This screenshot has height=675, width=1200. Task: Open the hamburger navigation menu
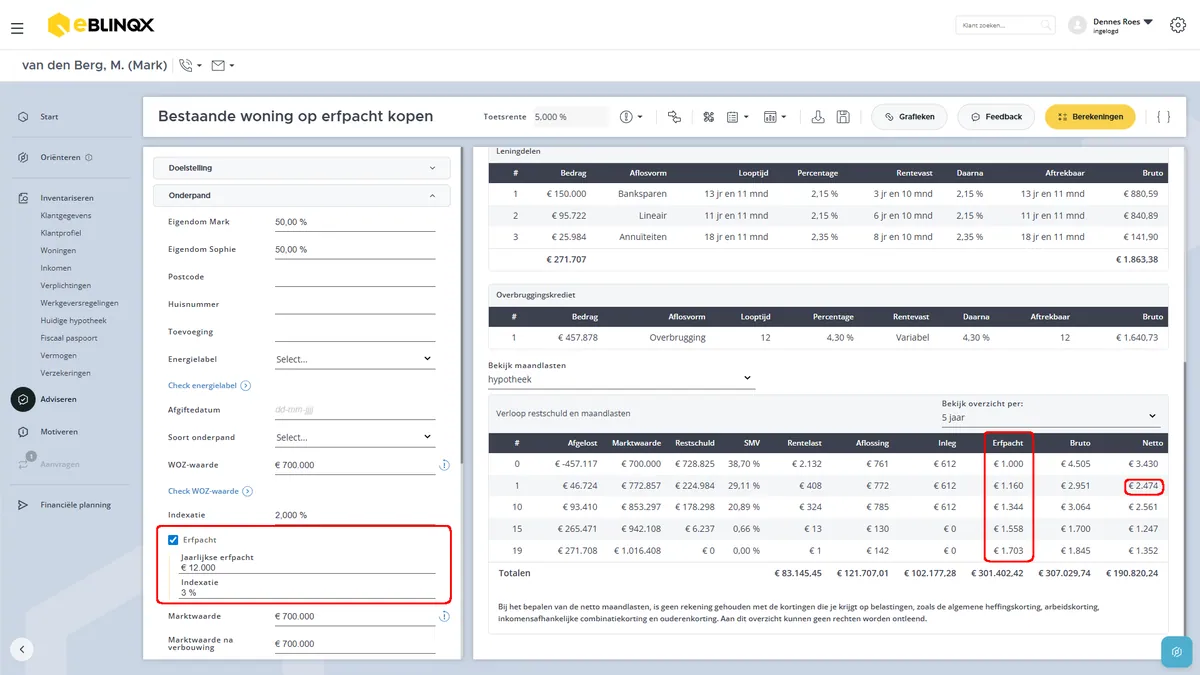coord(17,28)
